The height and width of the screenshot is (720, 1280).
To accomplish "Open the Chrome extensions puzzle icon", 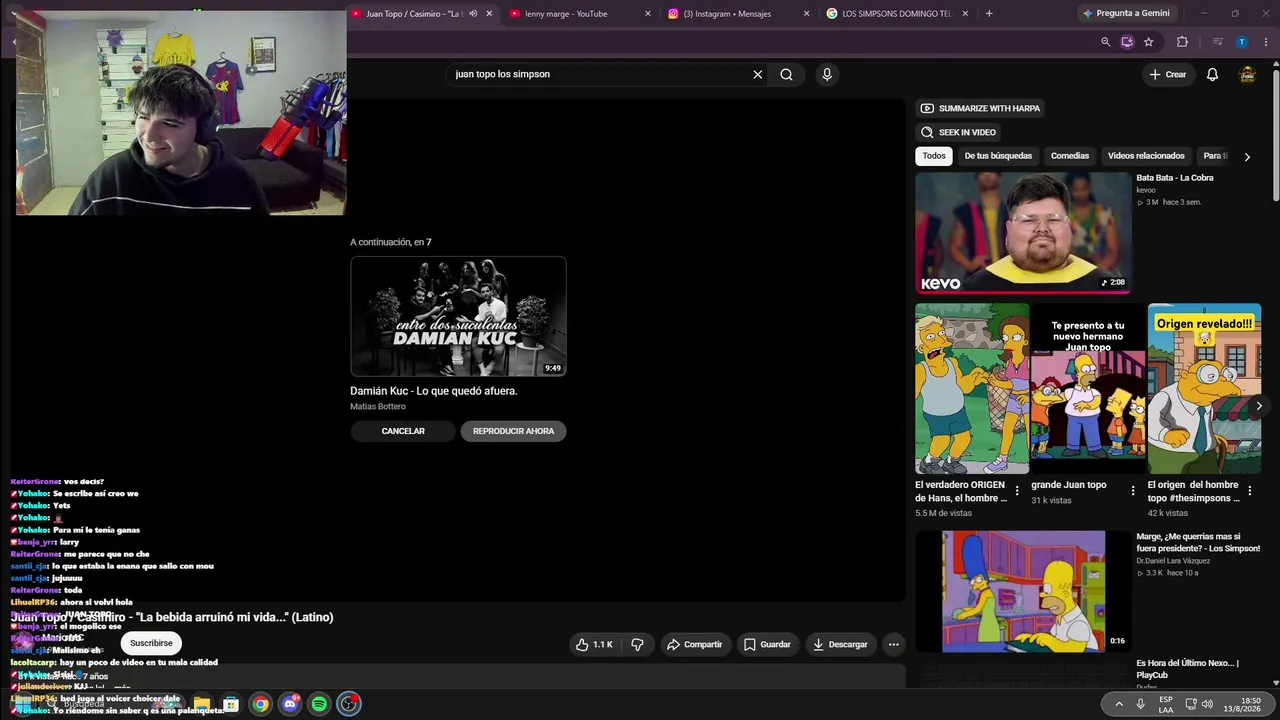I will (x=1182, y=42).
